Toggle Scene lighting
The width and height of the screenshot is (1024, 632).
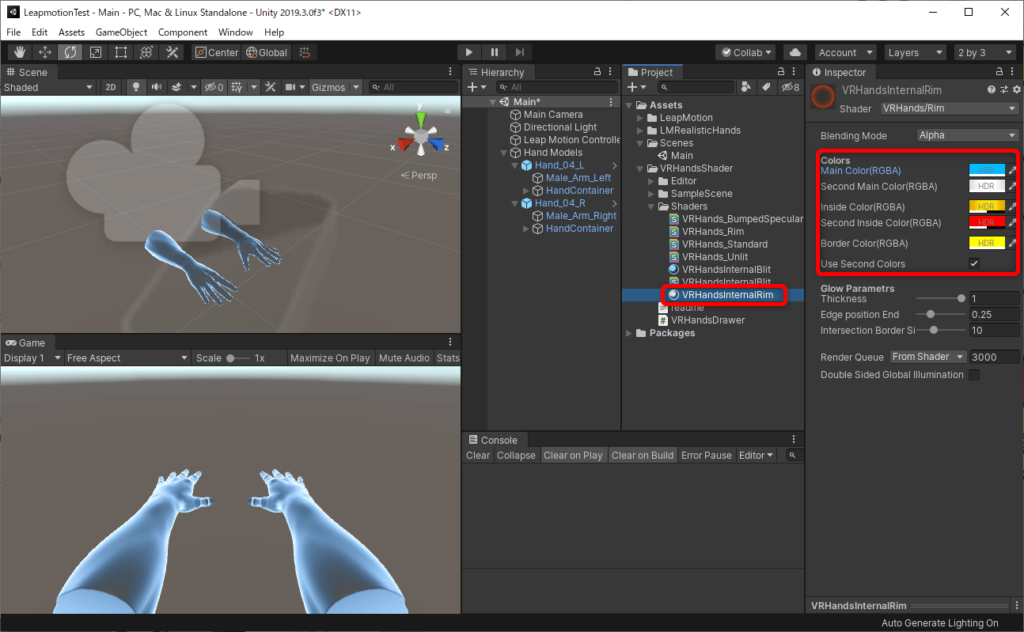click(x=136, y=87)
